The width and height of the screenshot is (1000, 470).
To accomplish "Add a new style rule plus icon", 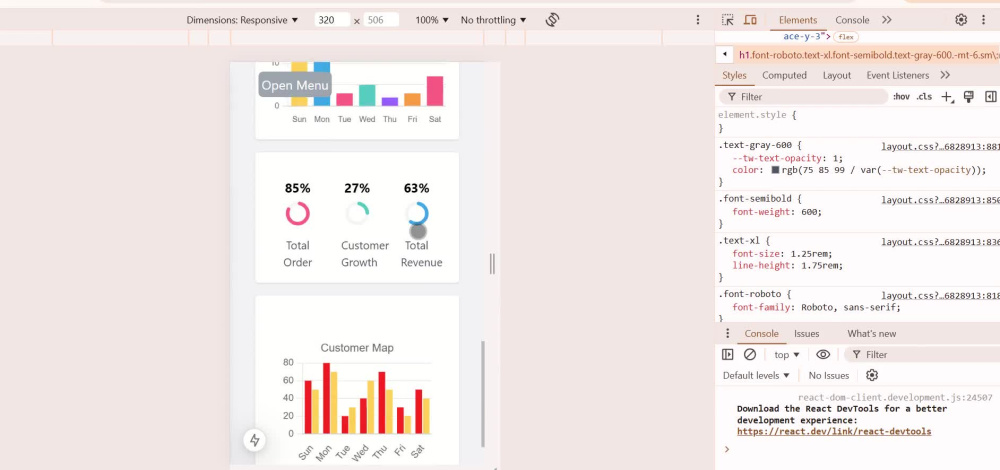I will pos(947,97).
